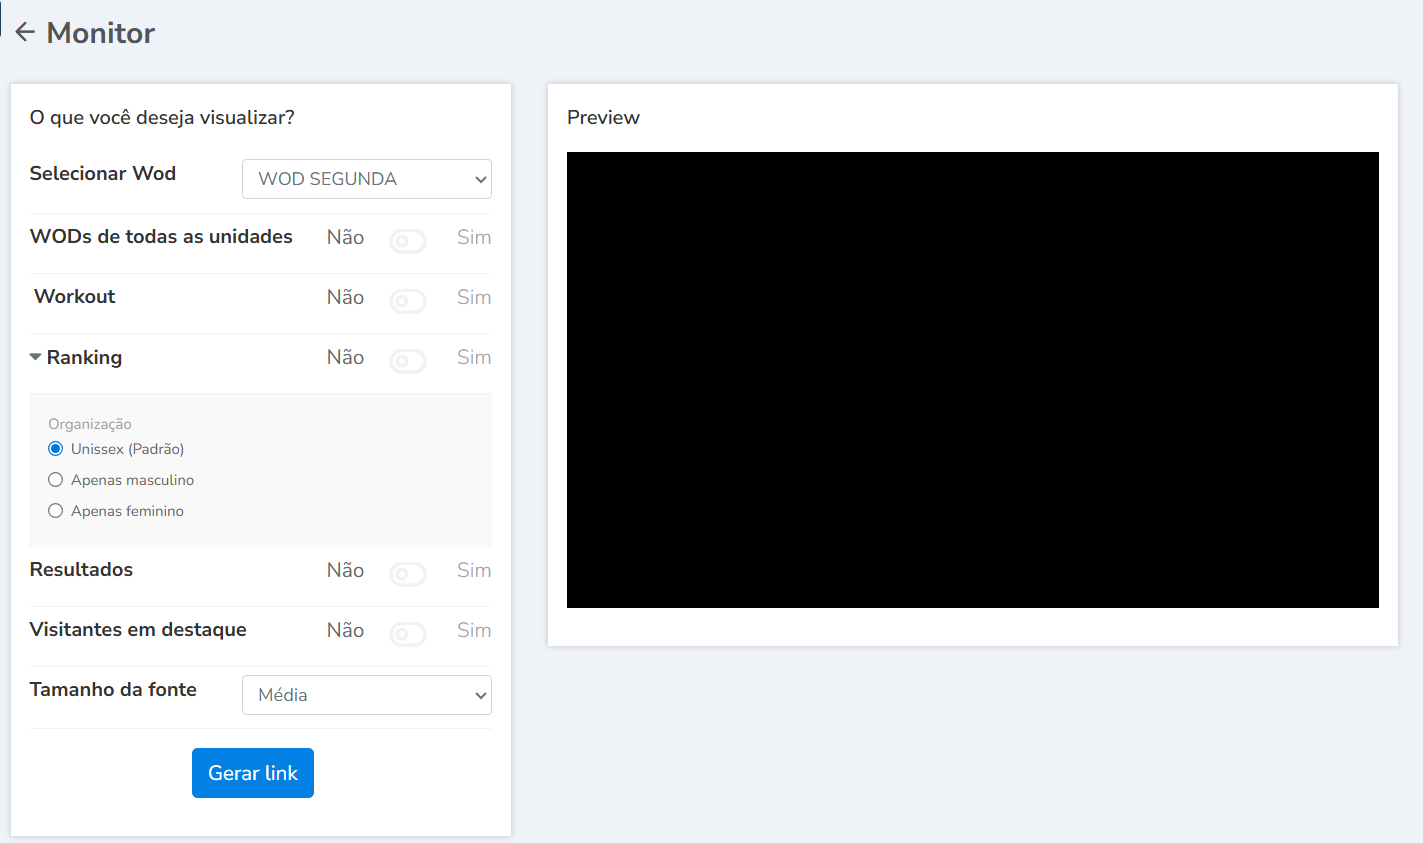Enable the Resultados toggle switch
The image size is (1423, 843).
click(x=408, y=574)
